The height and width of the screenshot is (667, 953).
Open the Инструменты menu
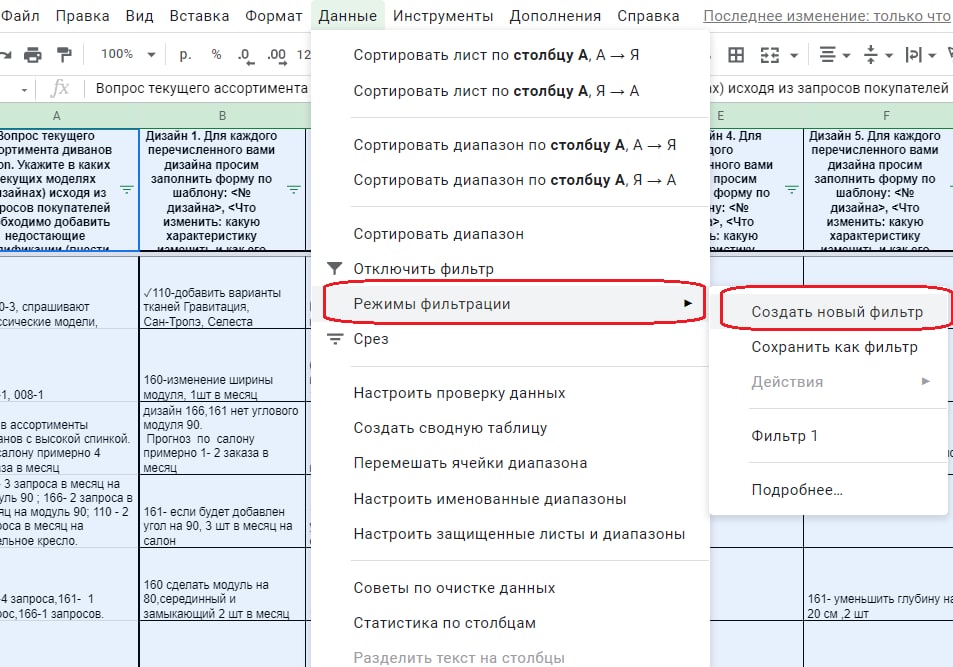(x=443, y=16)
